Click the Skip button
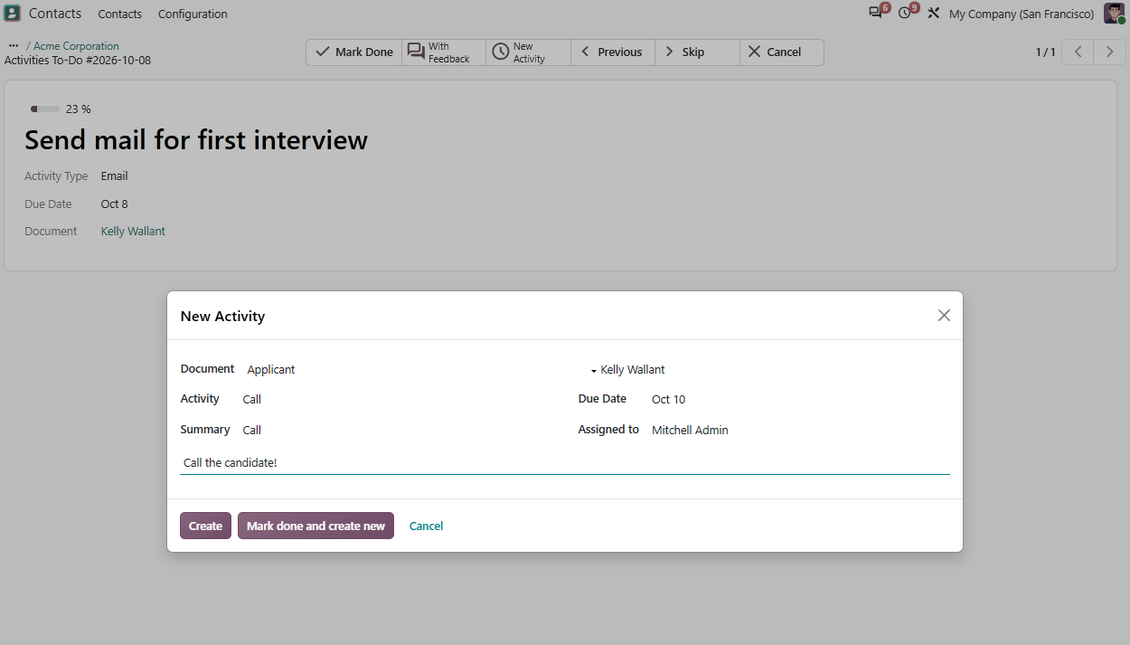The image size is (1130, 645). tap(697, 52)
